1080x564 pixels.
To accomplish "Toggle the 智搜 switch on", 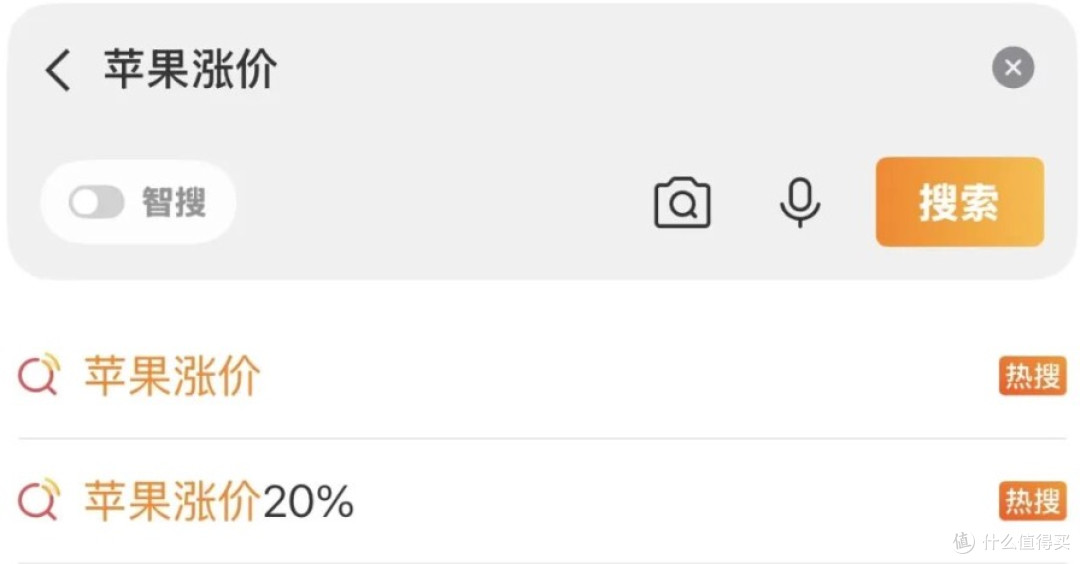I will click(x=96, y=202).
